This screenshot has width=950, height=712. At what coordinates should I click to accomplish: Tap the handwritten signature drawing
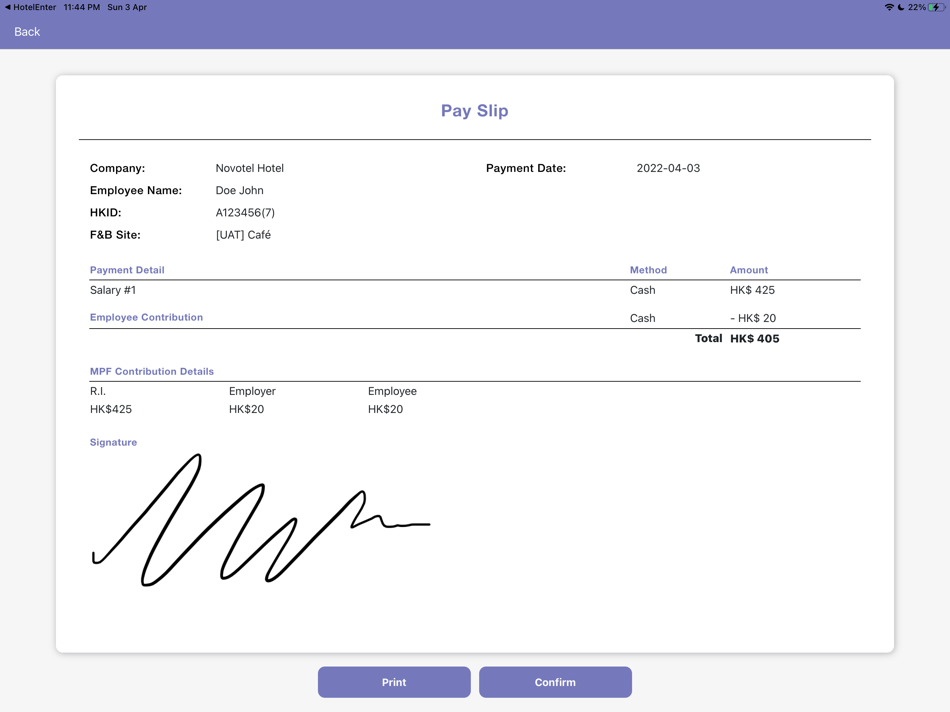tap(261, 520)
